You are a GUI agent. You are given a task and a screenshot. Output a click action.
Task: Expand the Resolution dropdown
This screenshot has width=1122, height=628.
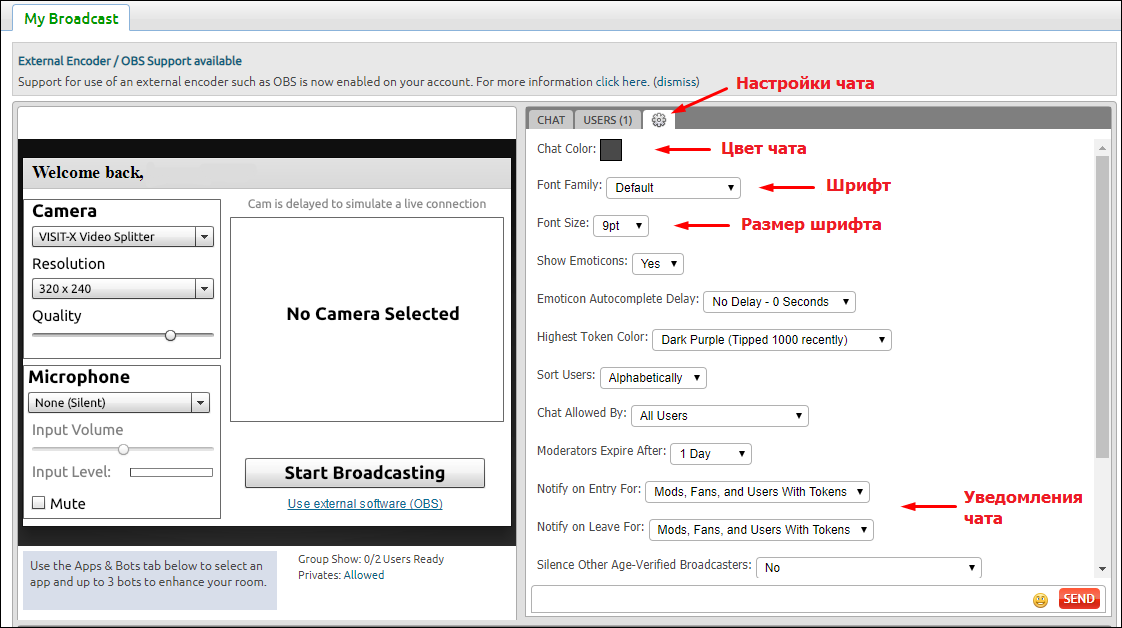coord(122,289)
